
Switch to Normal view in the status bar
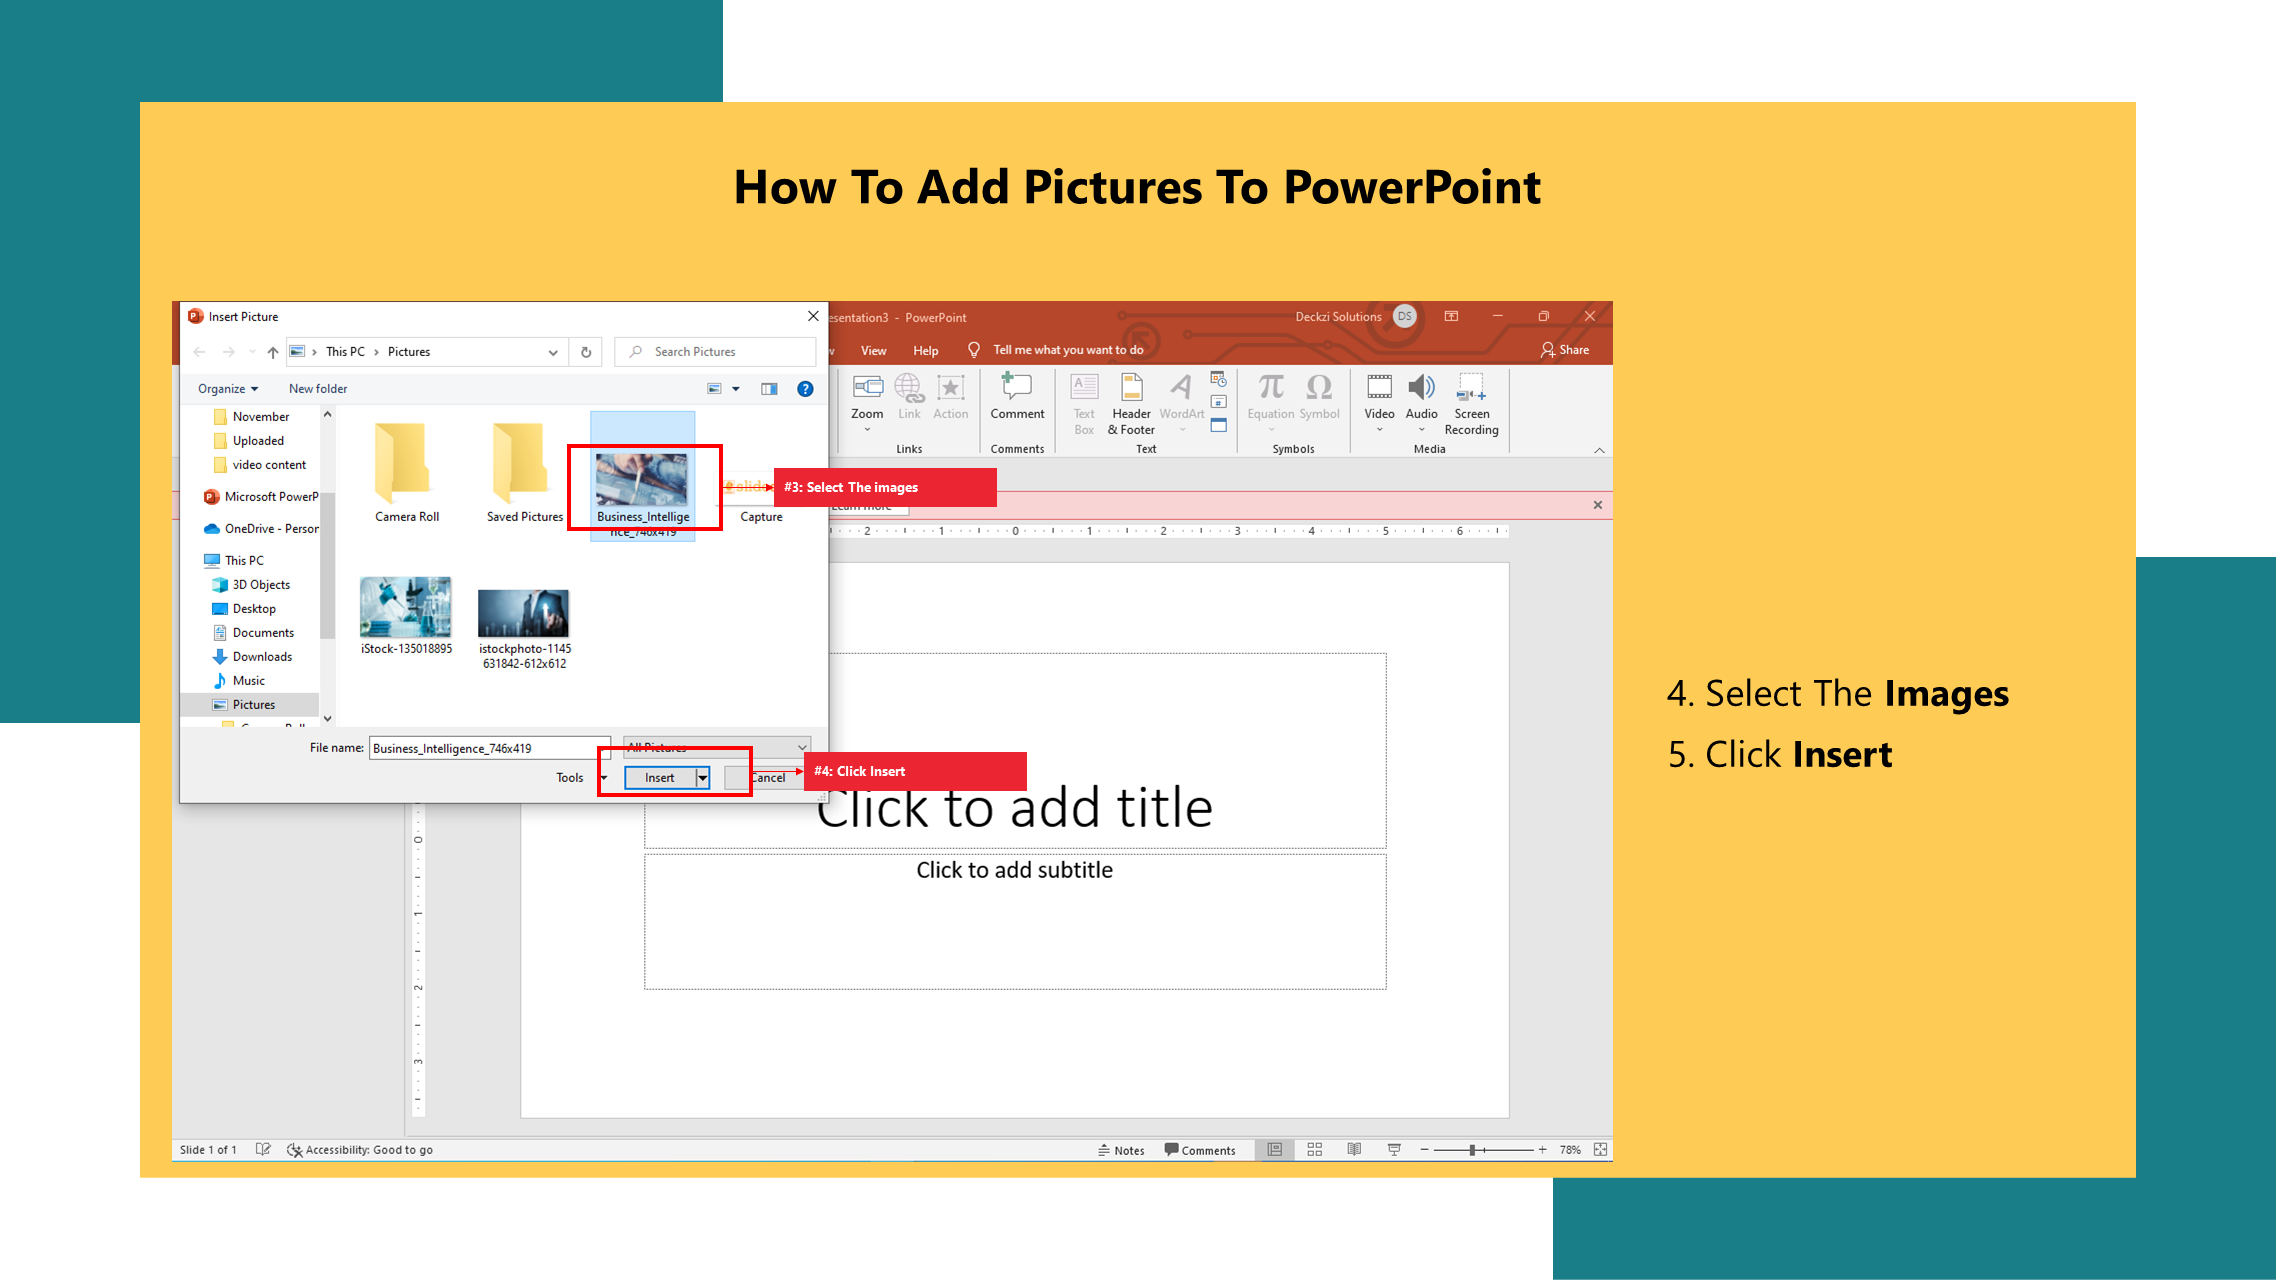1275,1150
